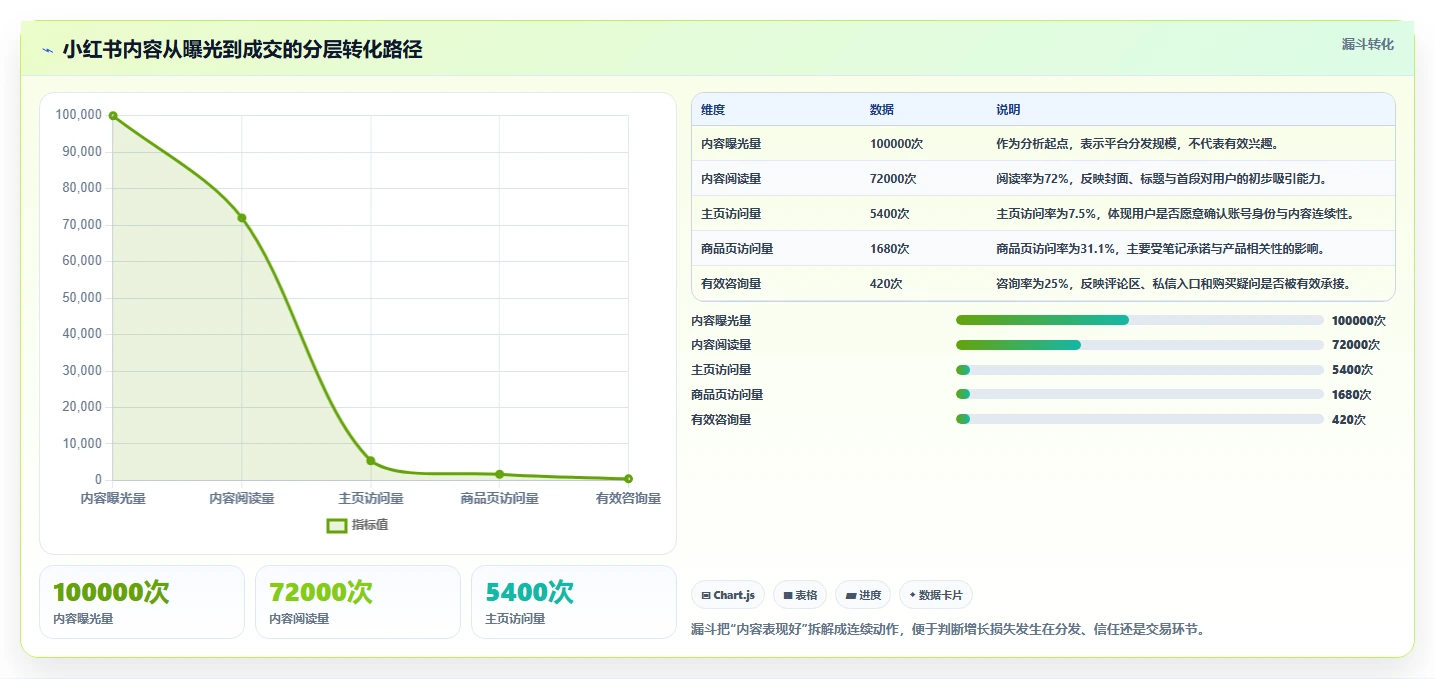The height and width of the screenshot is (679, 1435).
Task: Click the 420次 value beside the progress bar
Action: pos(1349,420)
